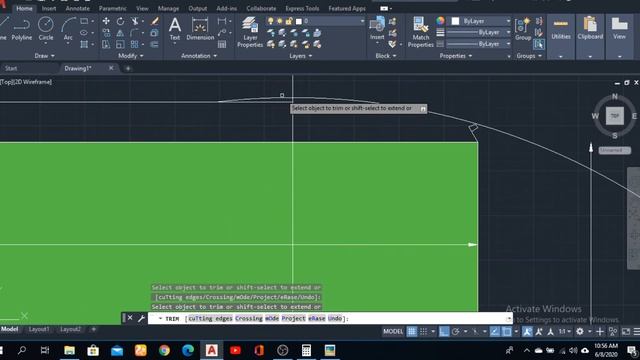Toggle layer on/off lightbulb in layer dropdown
640x360 pixels.
(270, 21)
